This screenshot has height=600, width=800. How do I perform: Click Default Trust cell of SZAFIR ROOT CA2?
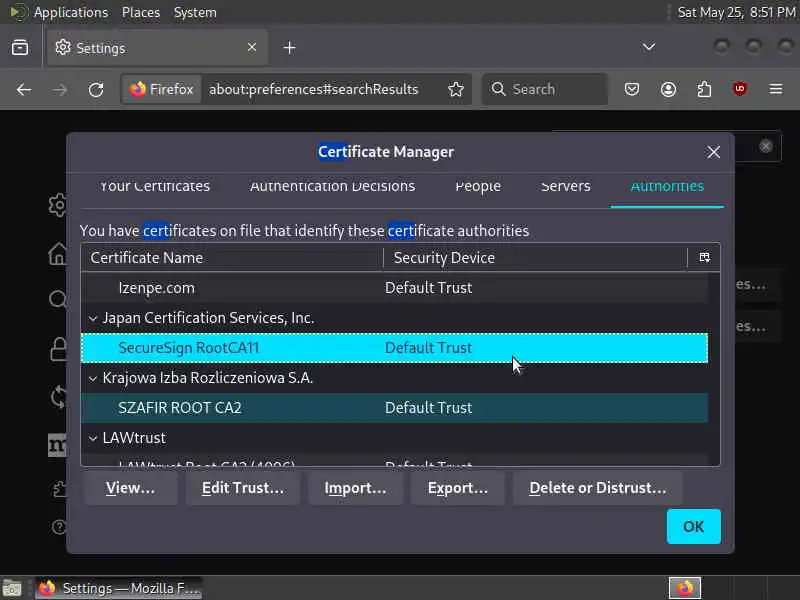click(x=429, y=408)
